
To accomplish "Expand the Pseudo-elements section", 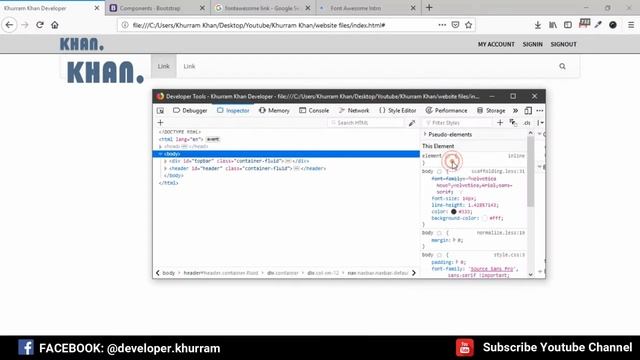I will [425, 134].
